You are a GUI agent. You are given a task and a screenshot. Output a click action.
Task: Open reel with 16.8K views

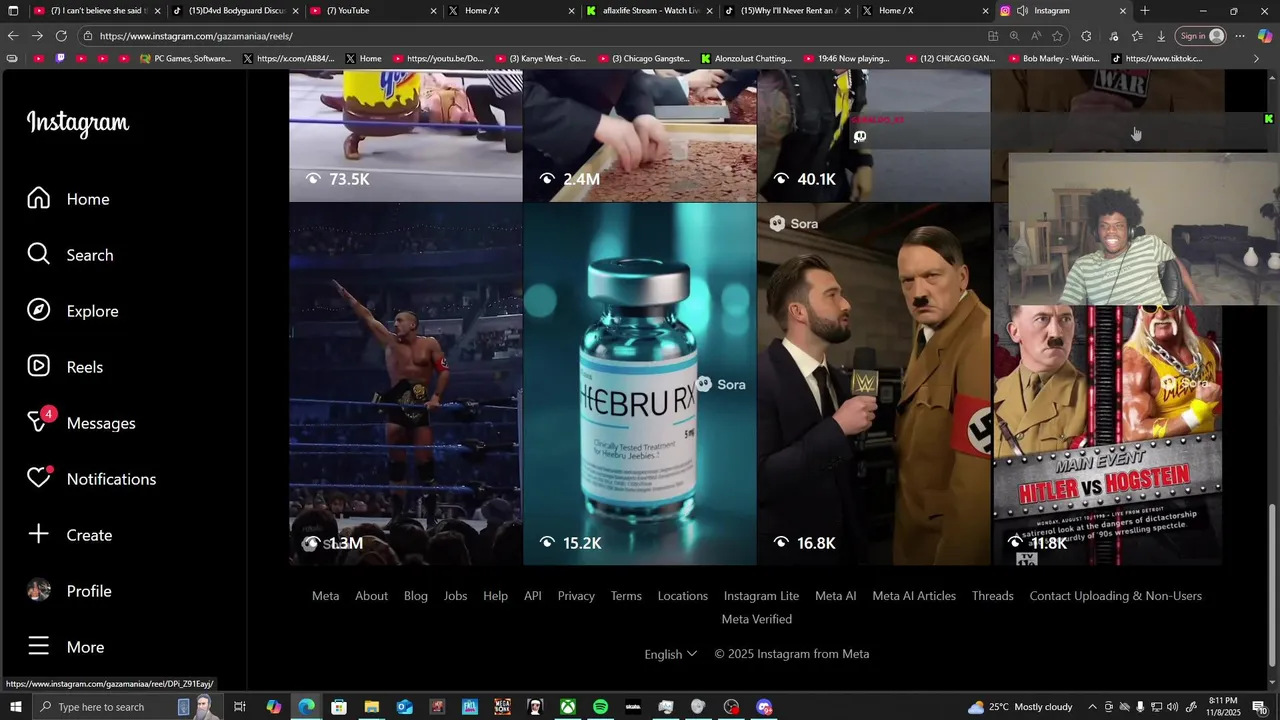873,384
